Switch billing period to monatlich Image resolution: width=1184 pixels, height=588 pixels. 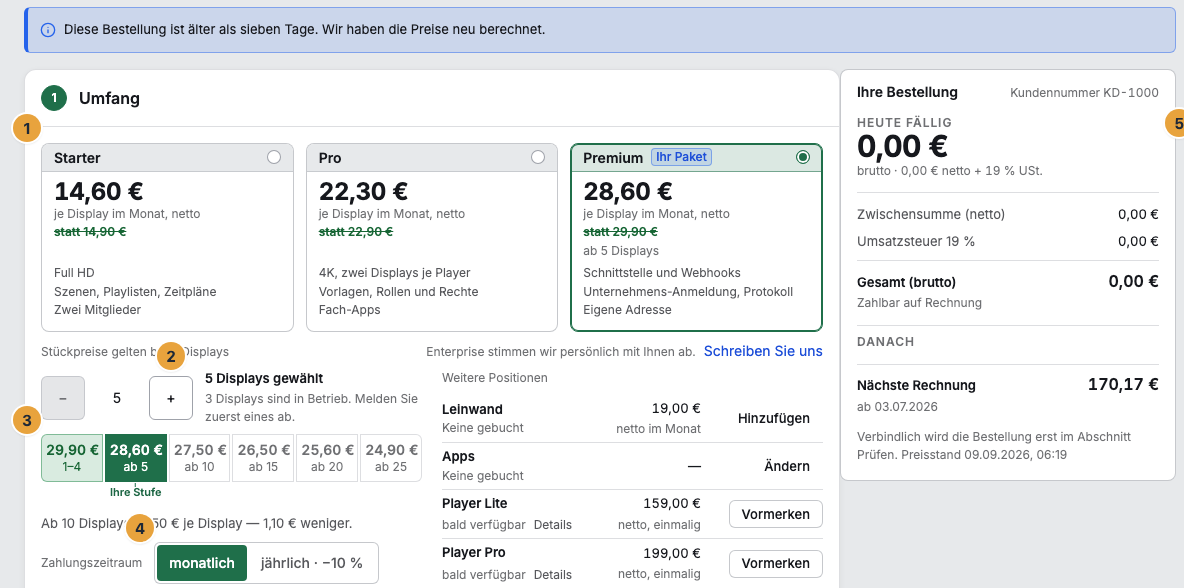(x=202, y=563)
